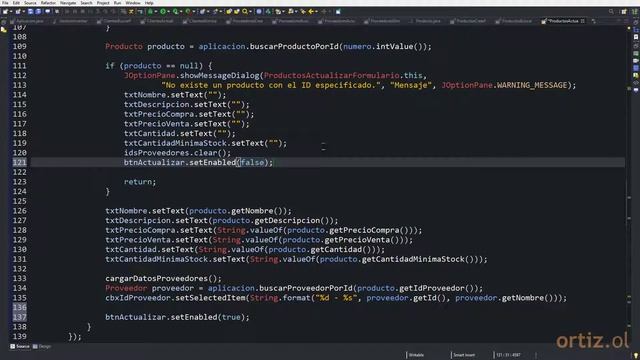Click the New file toolbar icon
Image resolution: width=640 pixels, height=360 pixels.
coord(5,11)
